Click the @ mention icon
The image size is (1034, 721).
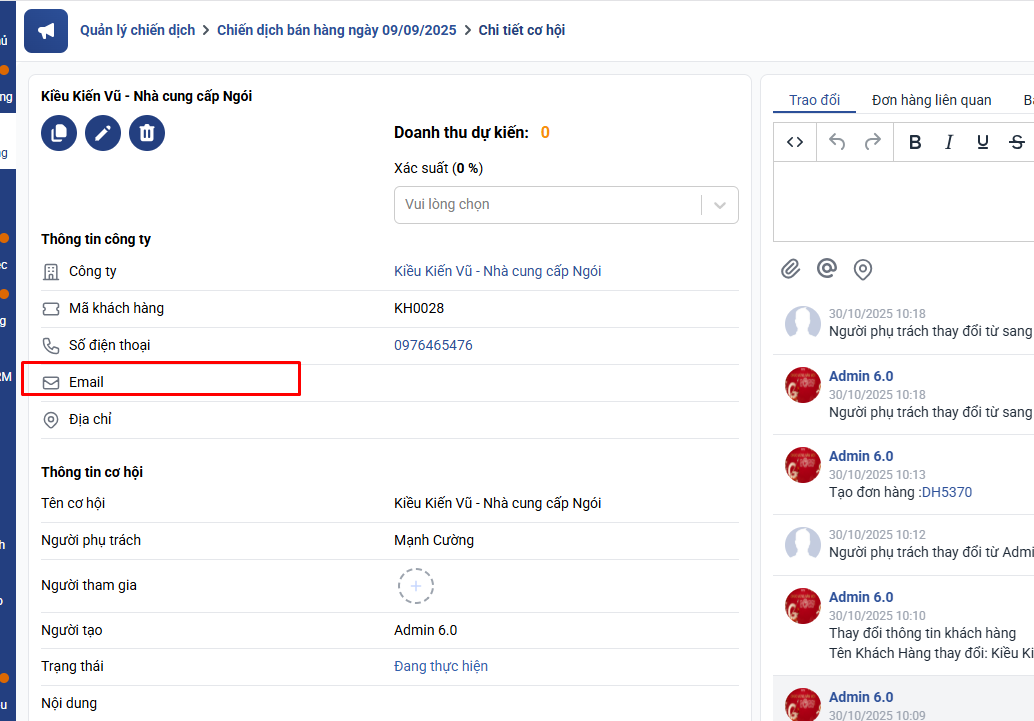tap(826, 269)
